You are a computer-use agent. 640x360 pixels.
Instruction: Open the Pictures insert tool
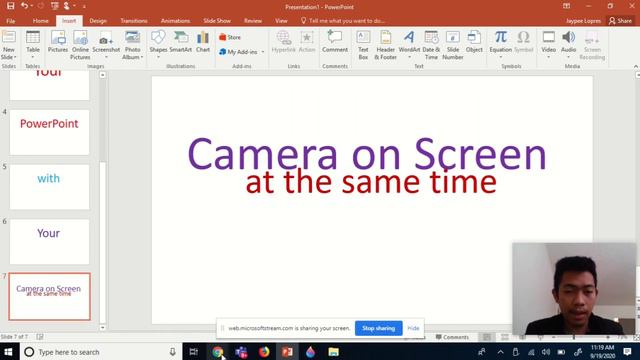(58, 42)
